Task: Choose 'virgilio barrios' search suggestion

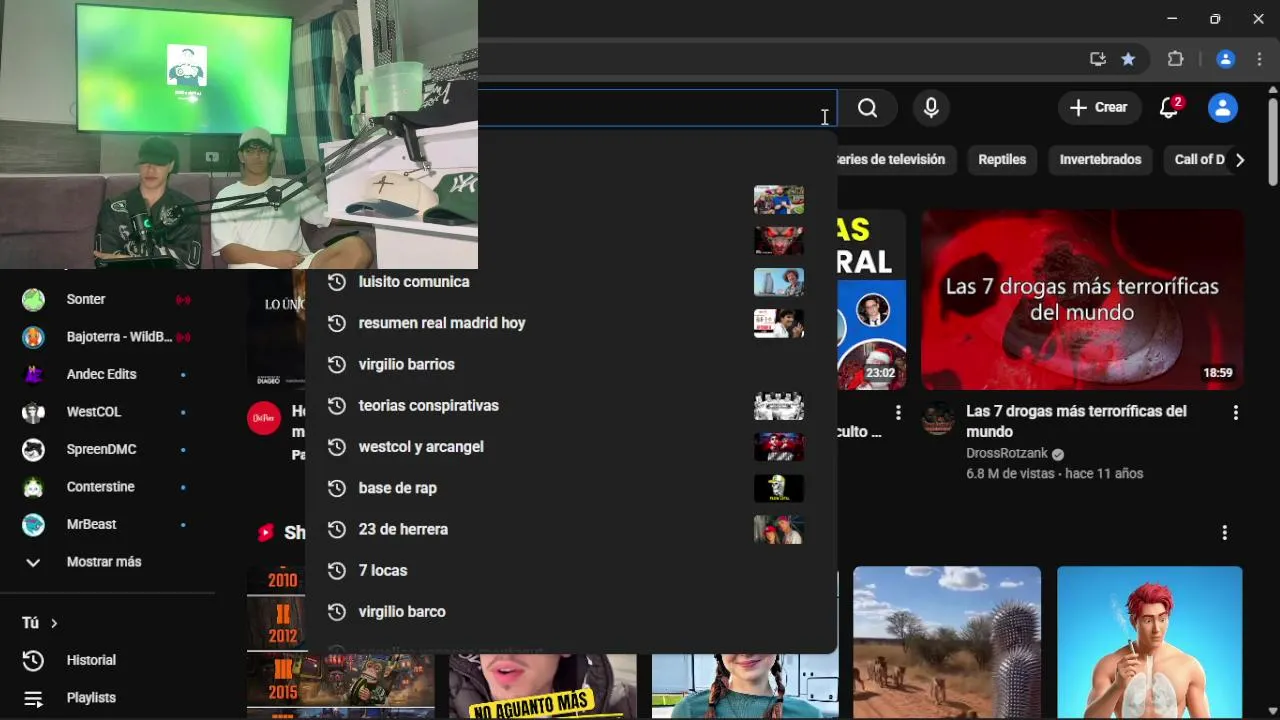Action: tap(570, 364)
